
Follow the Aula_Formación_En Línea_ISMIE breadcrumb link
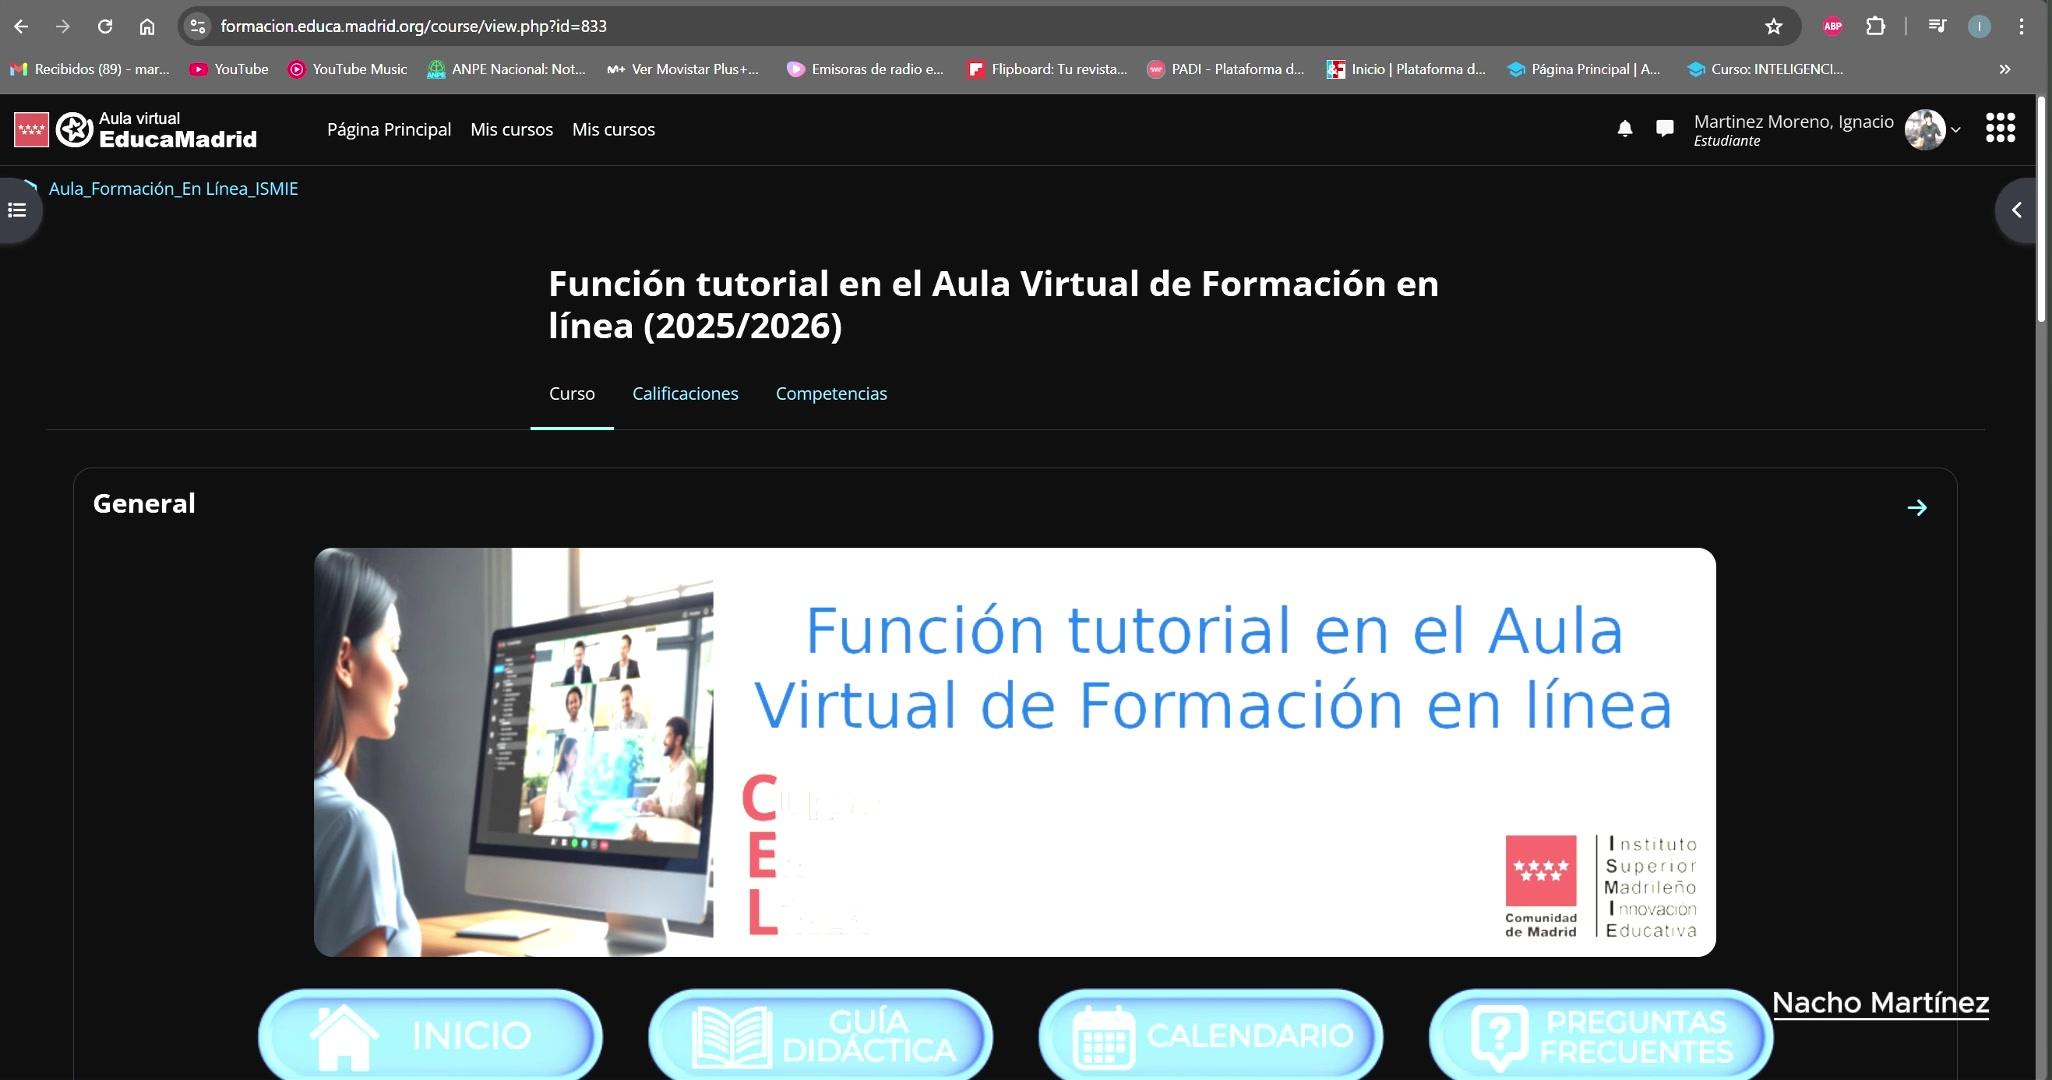[x=173, y=189]
